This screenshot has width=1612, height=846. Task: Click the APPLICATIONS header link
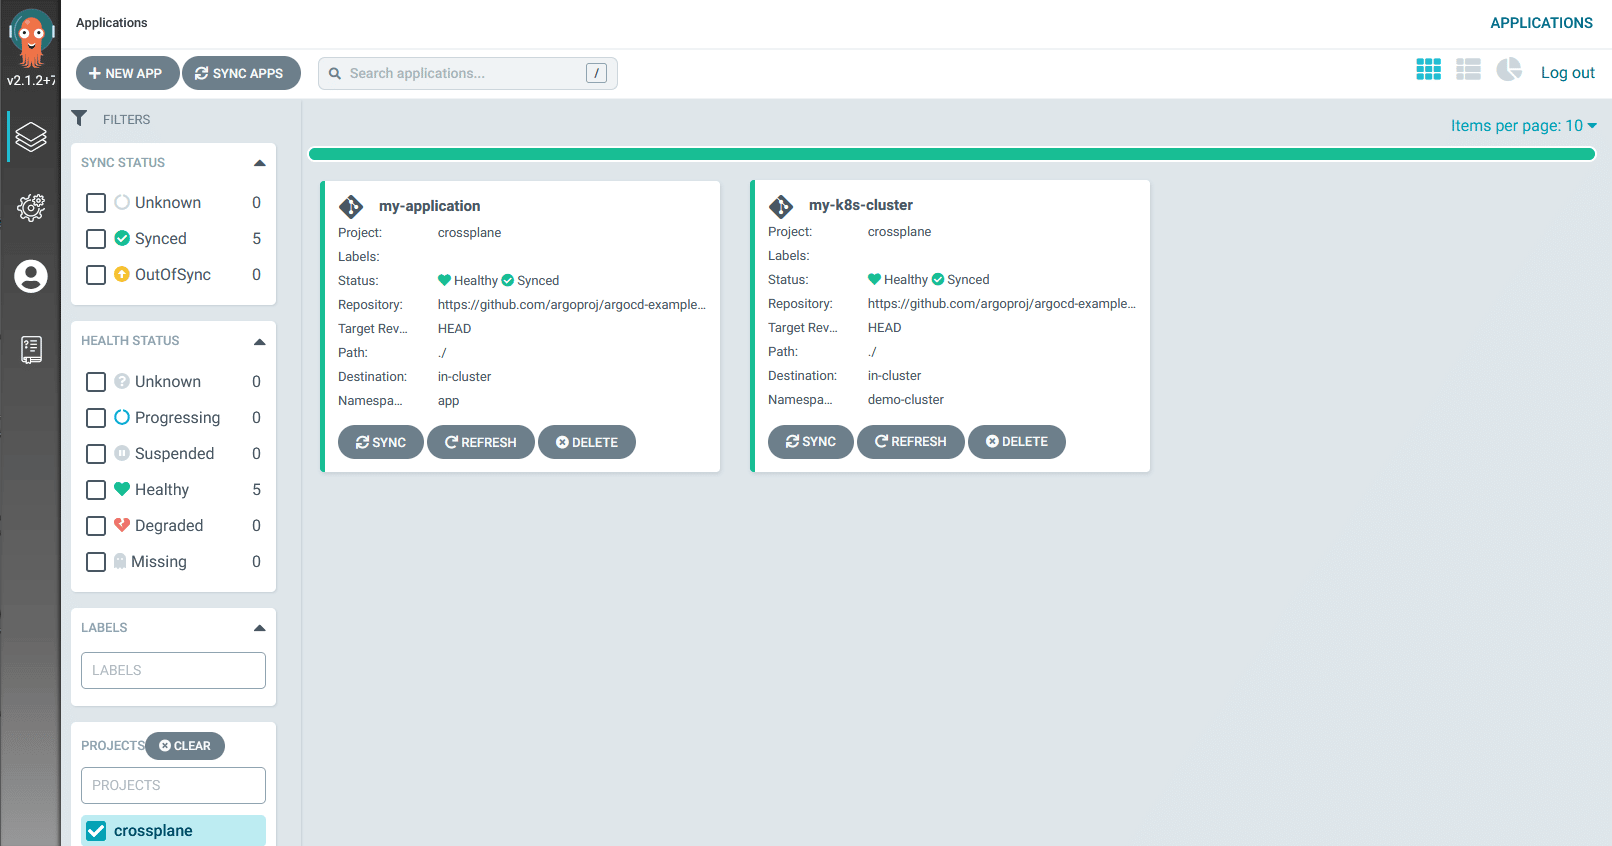1541,23
